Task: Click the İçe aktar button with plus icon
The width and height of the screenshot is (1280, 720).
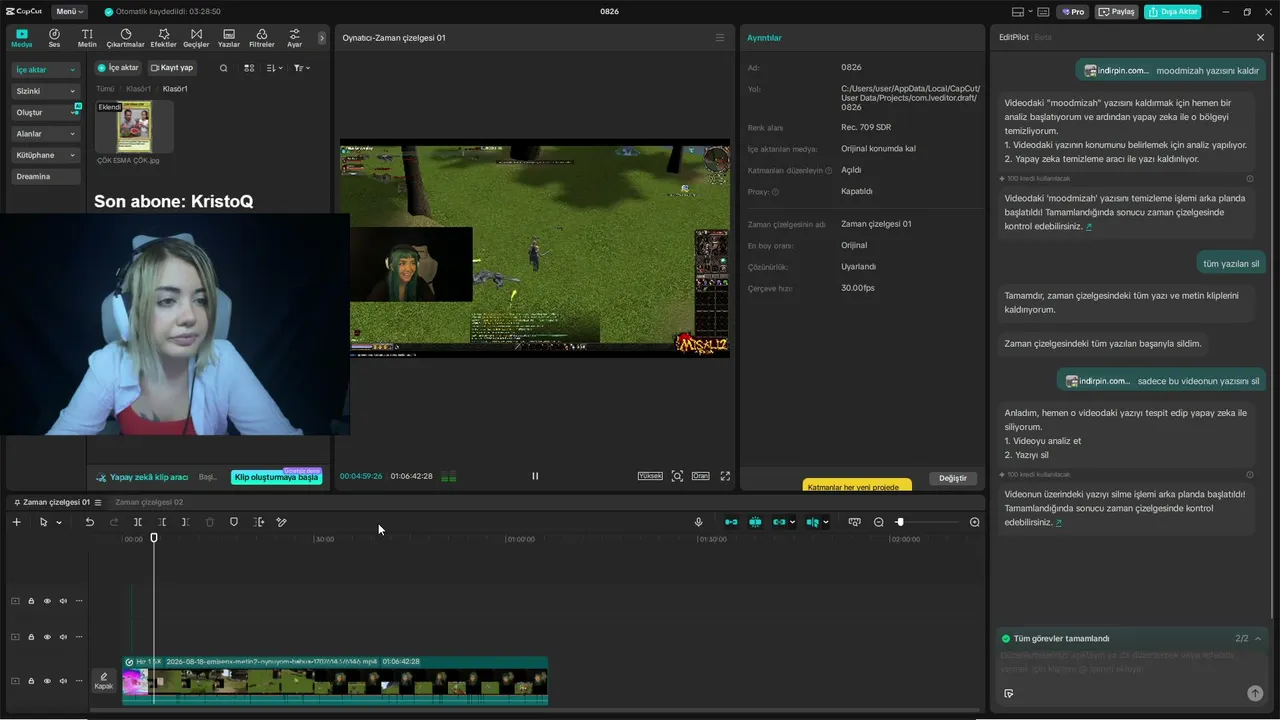Action: tap(118, 68)
